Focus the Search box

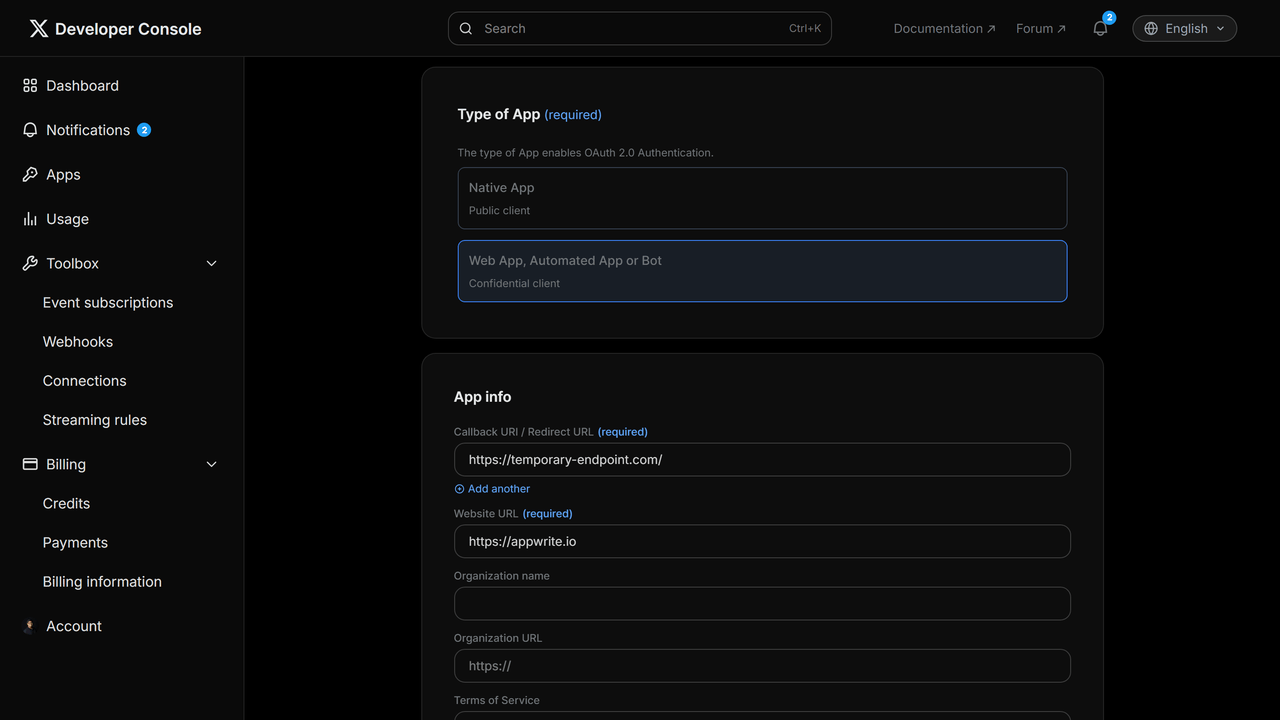pos(639,29)
